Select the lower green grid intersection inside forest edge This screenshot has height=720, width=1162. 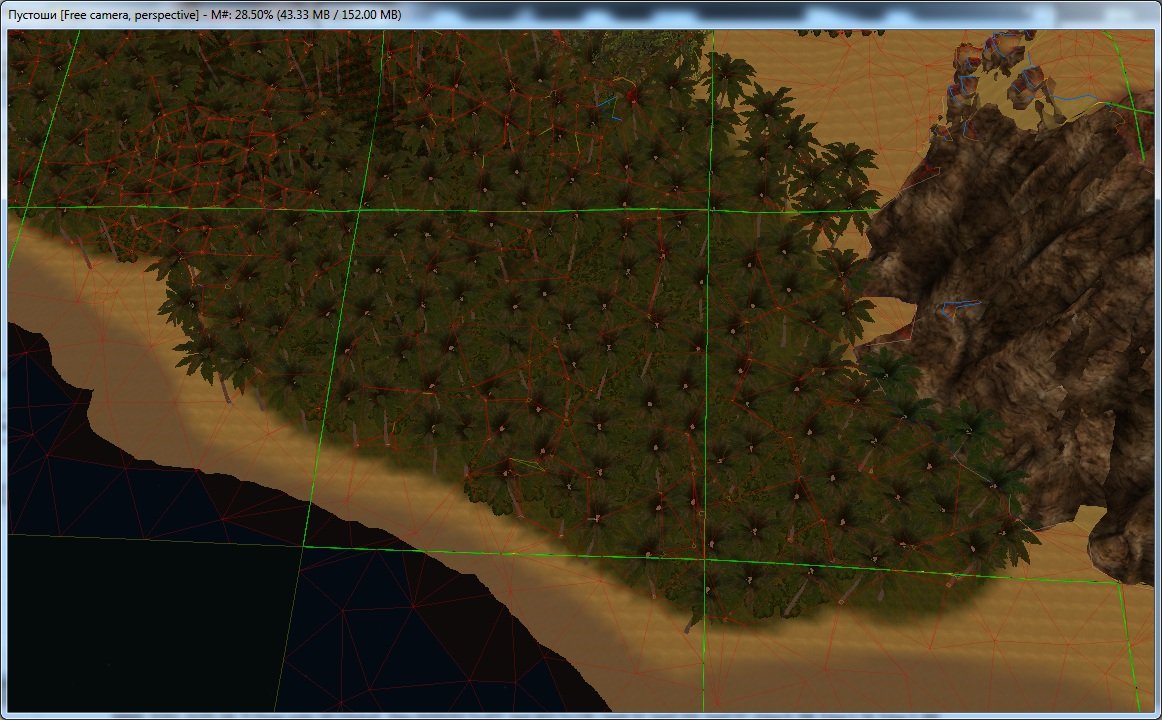point(704,560)
